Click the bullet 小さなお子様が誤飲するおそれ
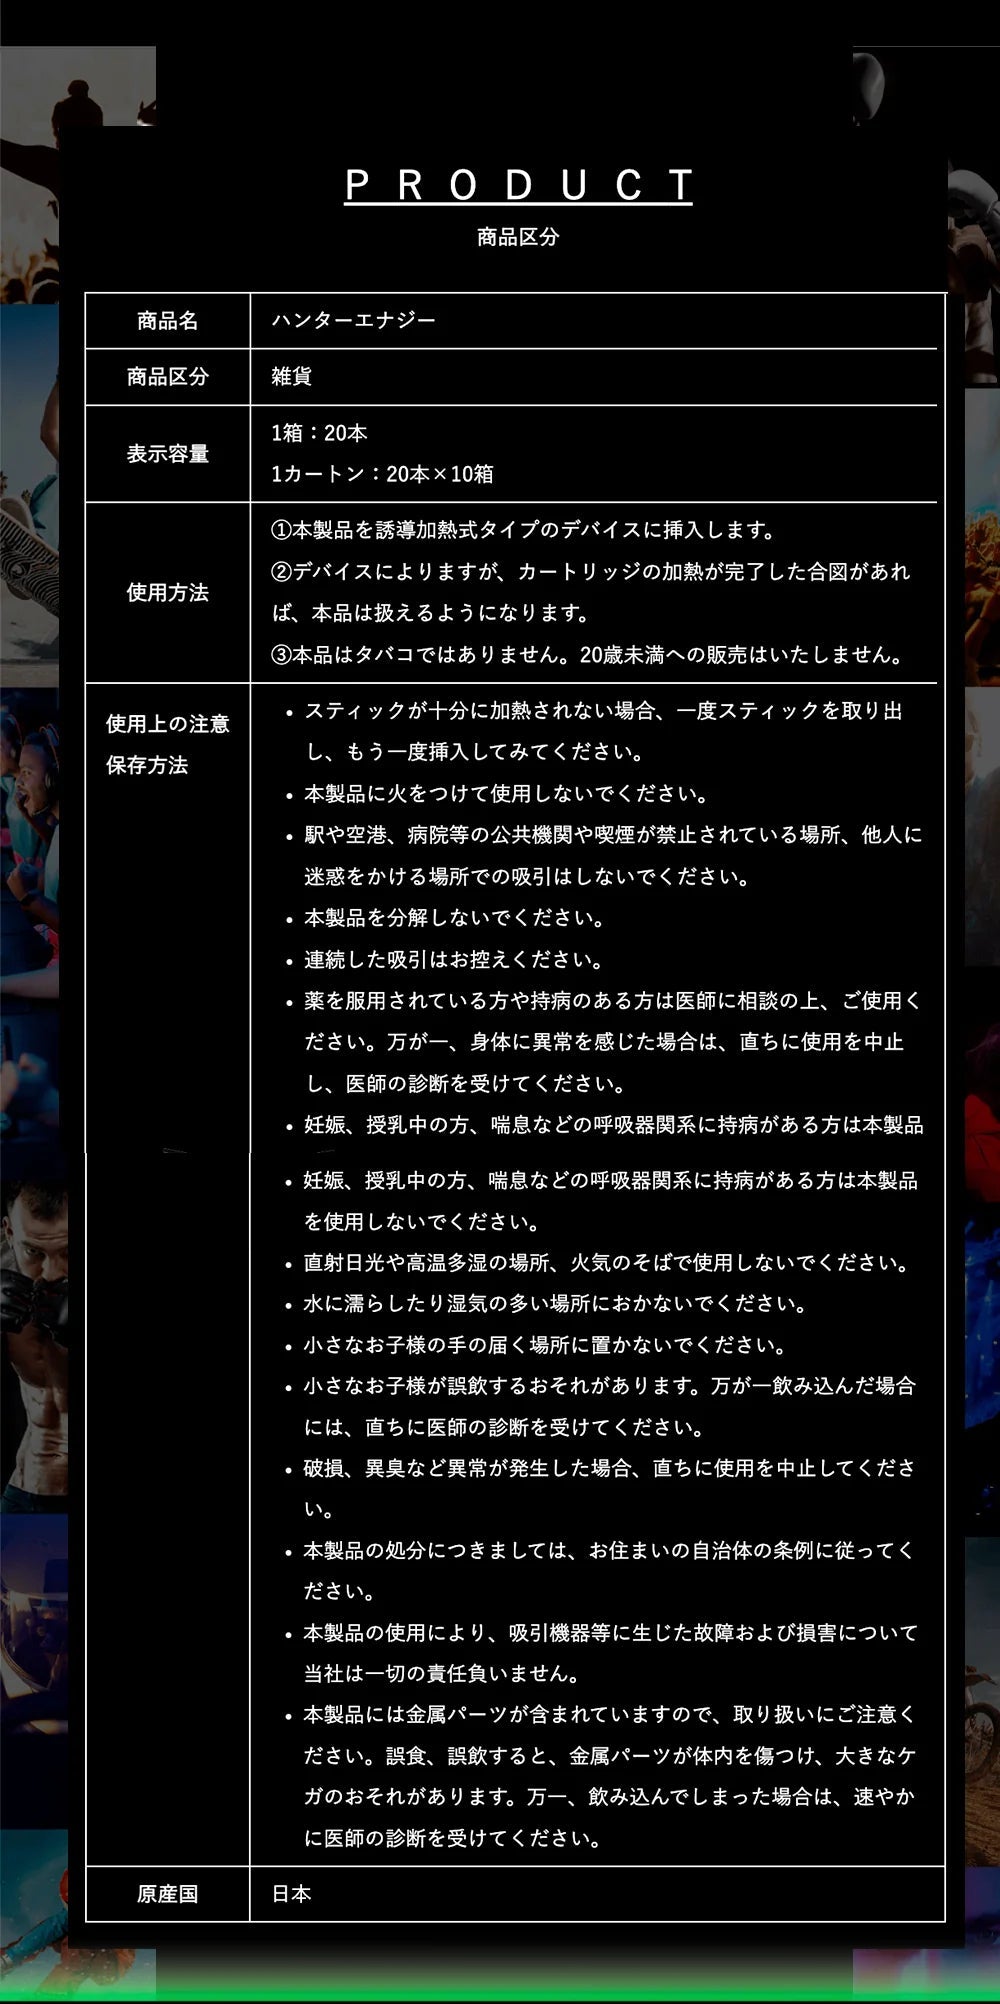This screenshot has width=1000, height=2004. [x=610, y=1407]
